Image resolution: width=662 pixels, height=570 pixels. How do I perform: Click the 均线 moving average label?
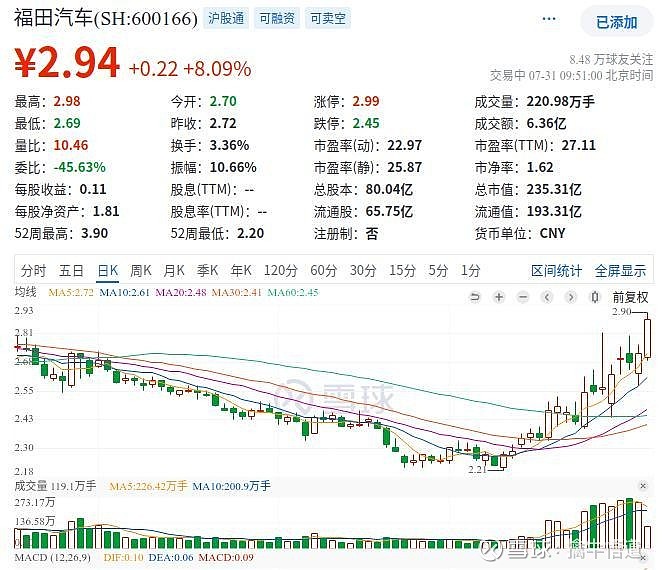pyautogui.click(x=26, y=291)
